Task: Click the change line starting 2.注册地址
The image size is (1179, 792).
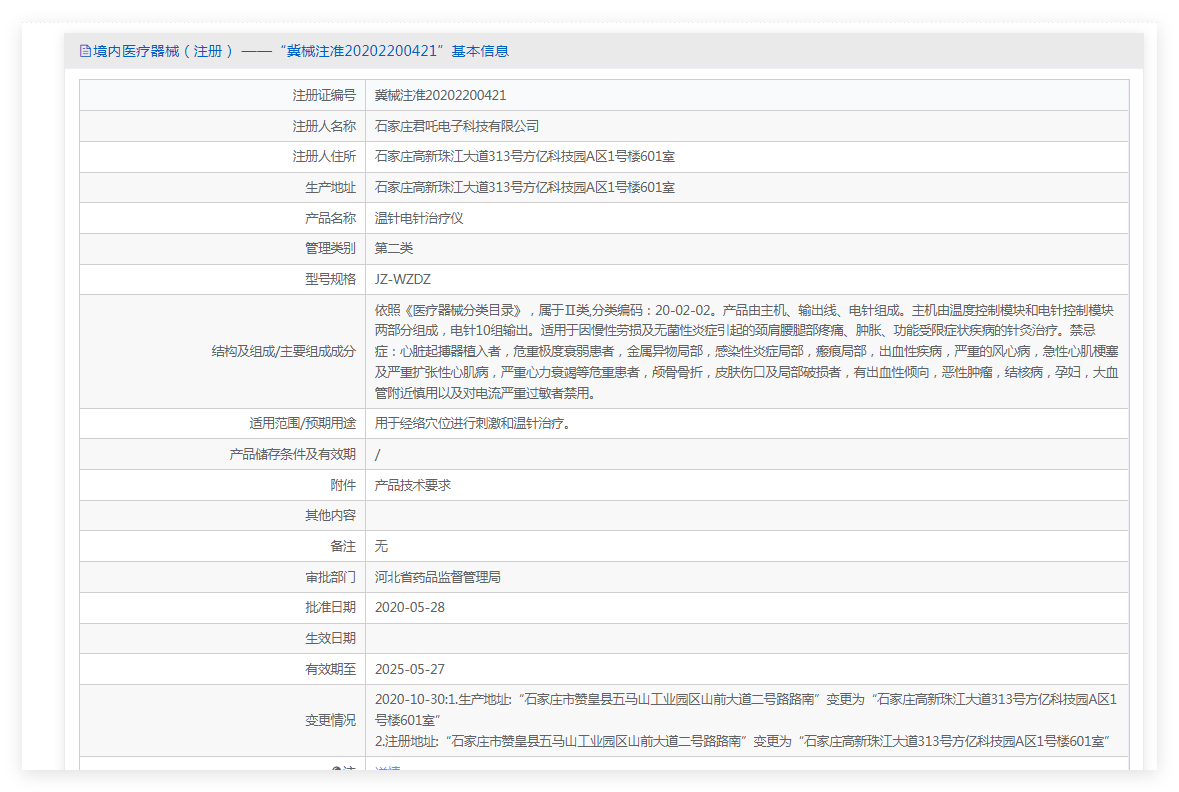Action: 742,742
